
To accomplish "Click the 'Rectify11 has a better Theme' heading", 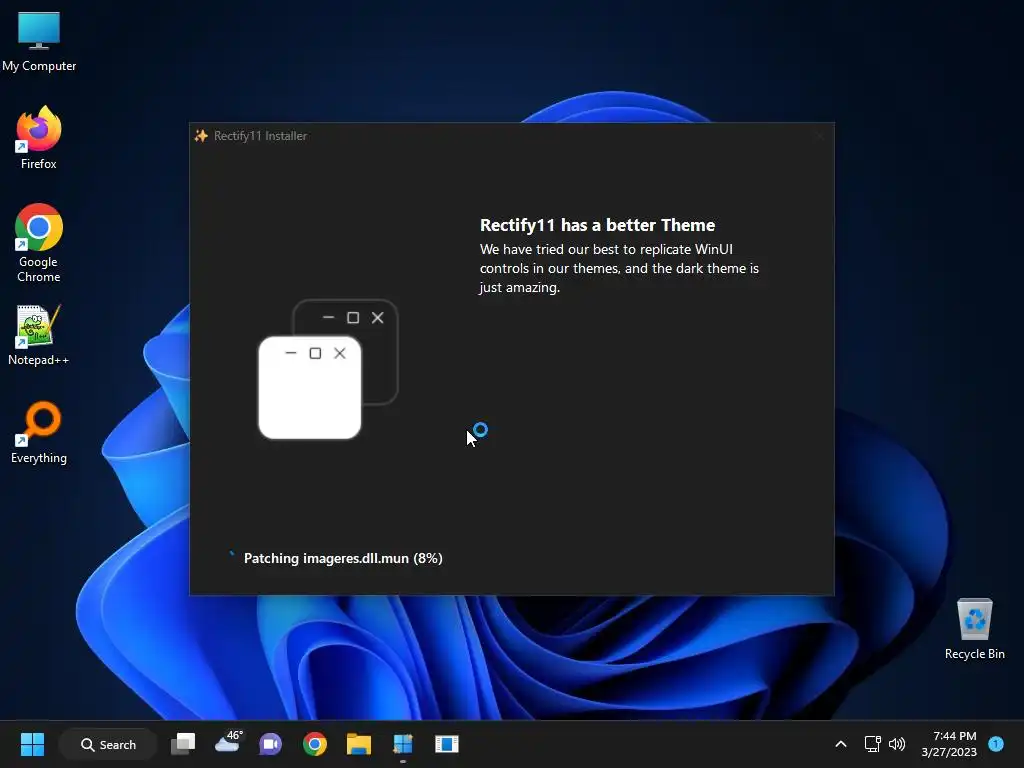I will pos(597,225).
